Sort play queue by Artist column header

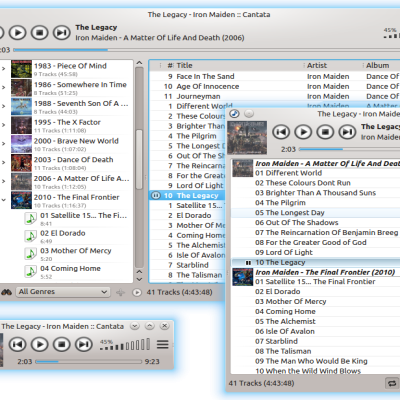[317, 65]
